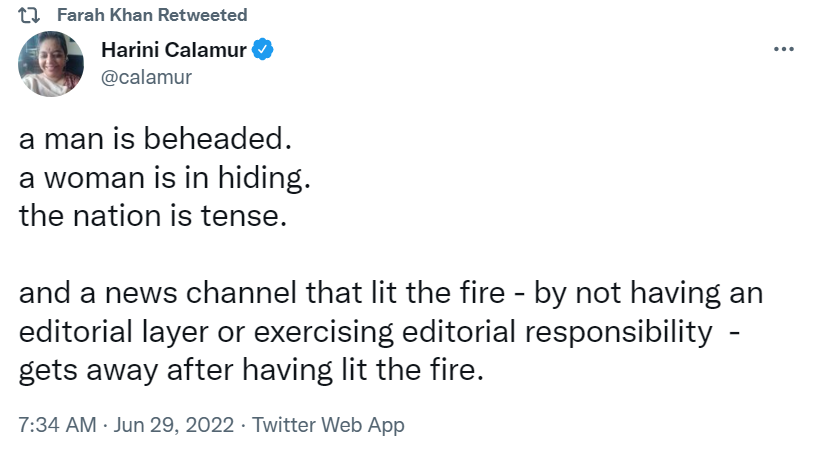
Task: Click the retweet arrows icon above tweet
Action: [x=30, y=16]
